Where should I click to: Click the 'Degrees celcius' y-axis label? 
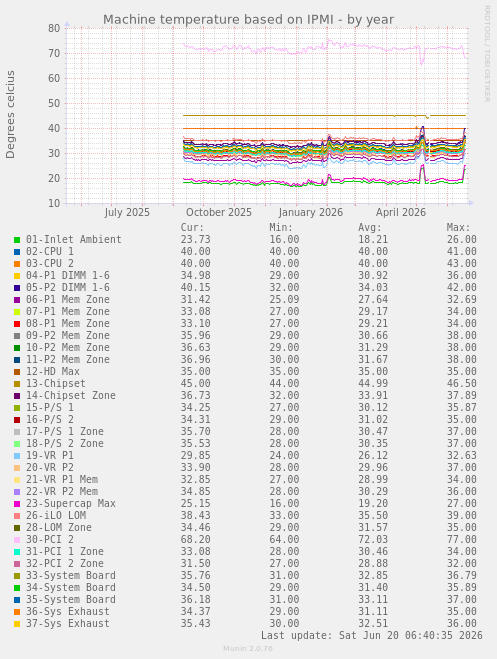[11, 114]
